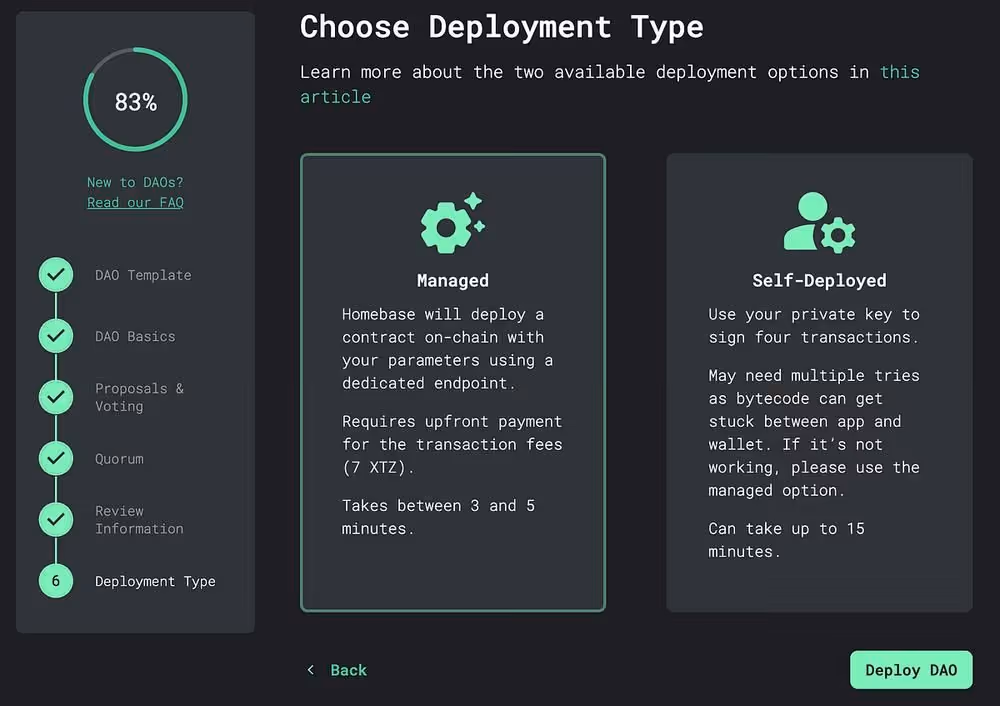The image size is (1000, 706).
Task: Select the Deployment Type step label
Action: pyautogui.click(x=155, y=581)
